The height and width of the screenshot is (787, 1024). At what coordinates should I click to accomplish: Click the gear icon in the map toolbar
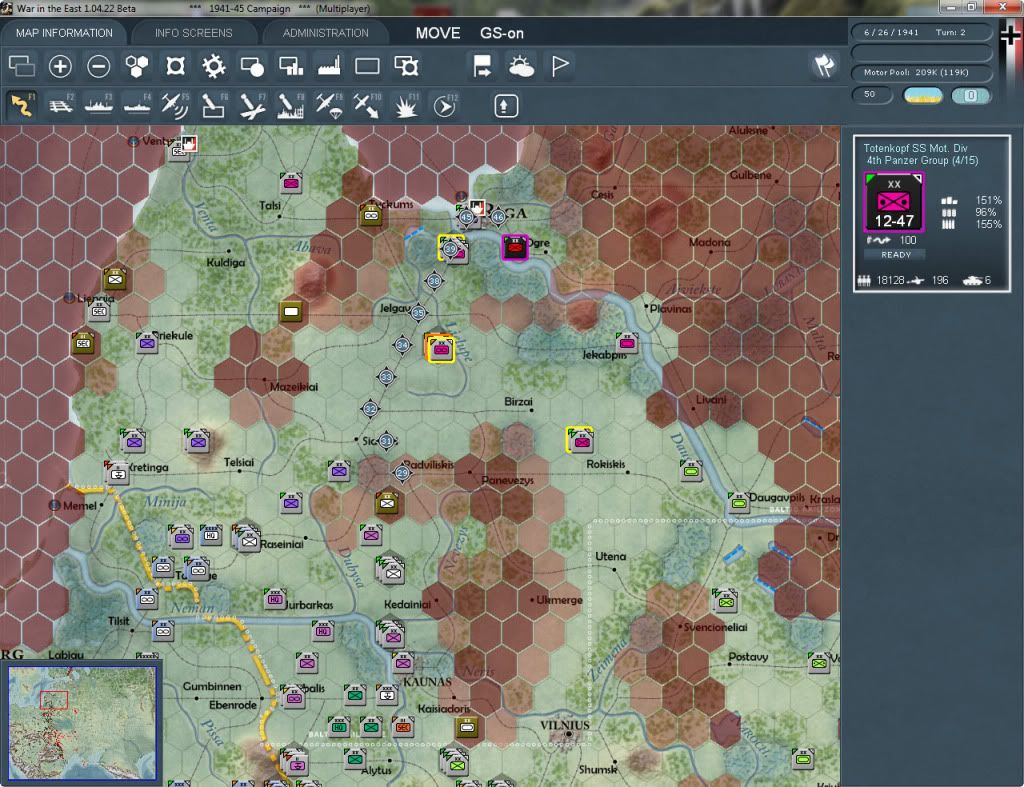(214, 66)
